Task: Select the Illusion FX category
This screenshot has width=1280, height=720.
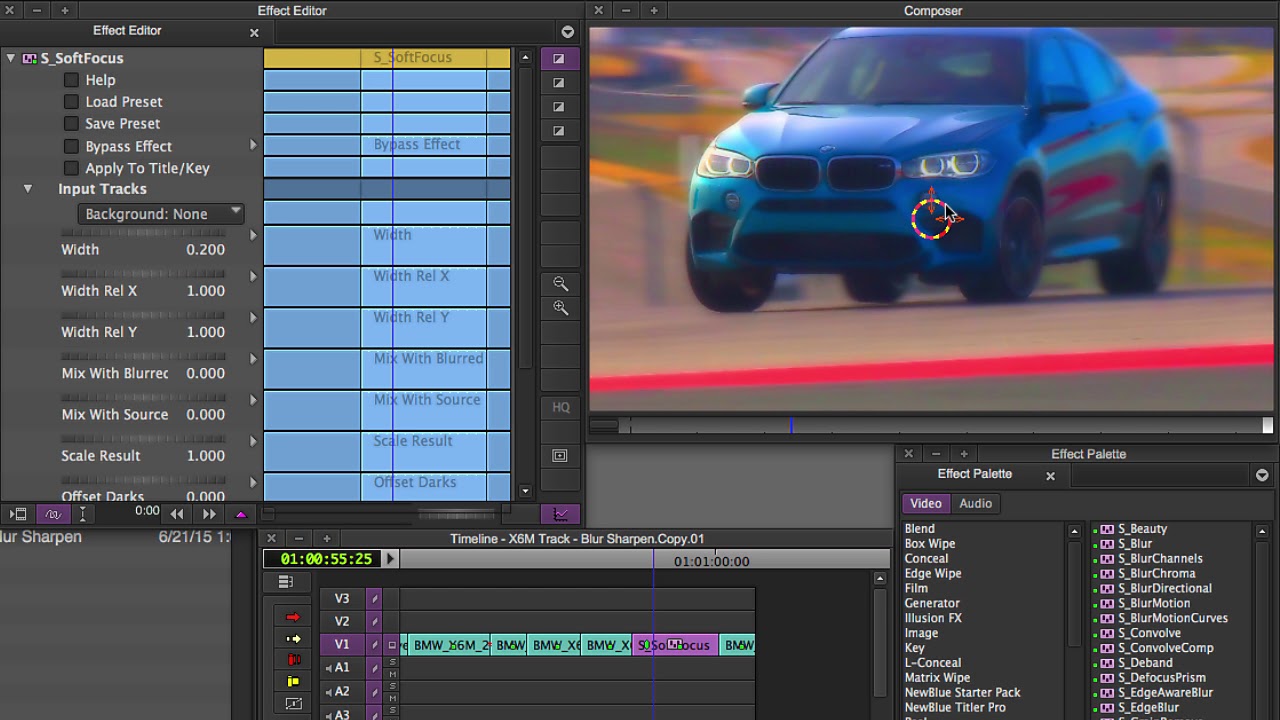Action: (933, 618)
